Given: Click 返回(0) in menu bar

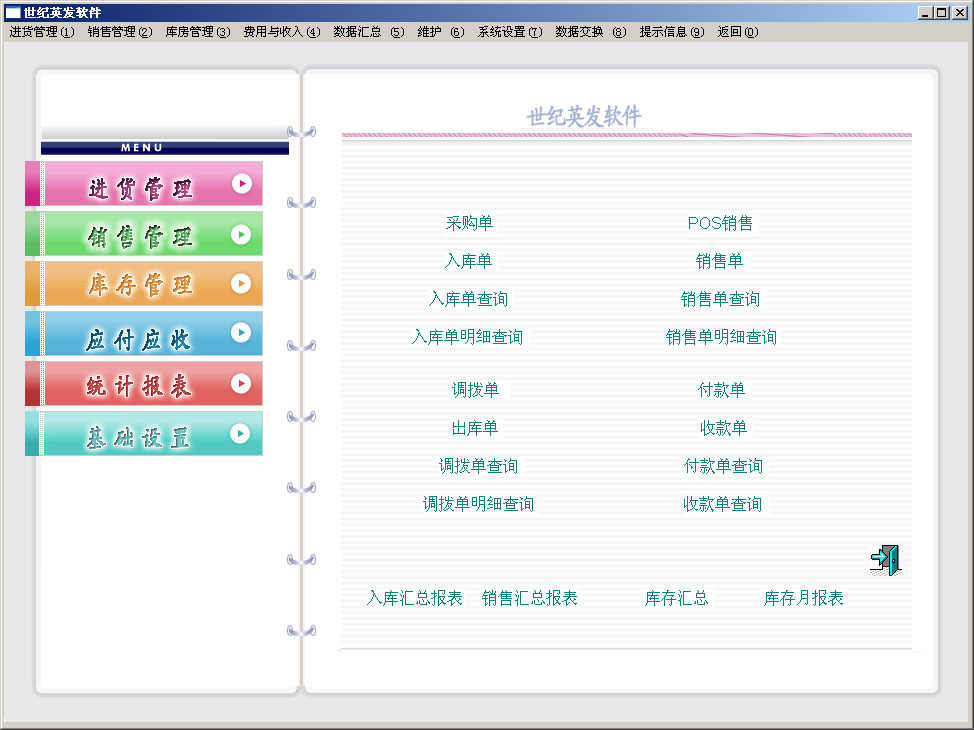Looking at the screenshot, I should coord(737,32).
